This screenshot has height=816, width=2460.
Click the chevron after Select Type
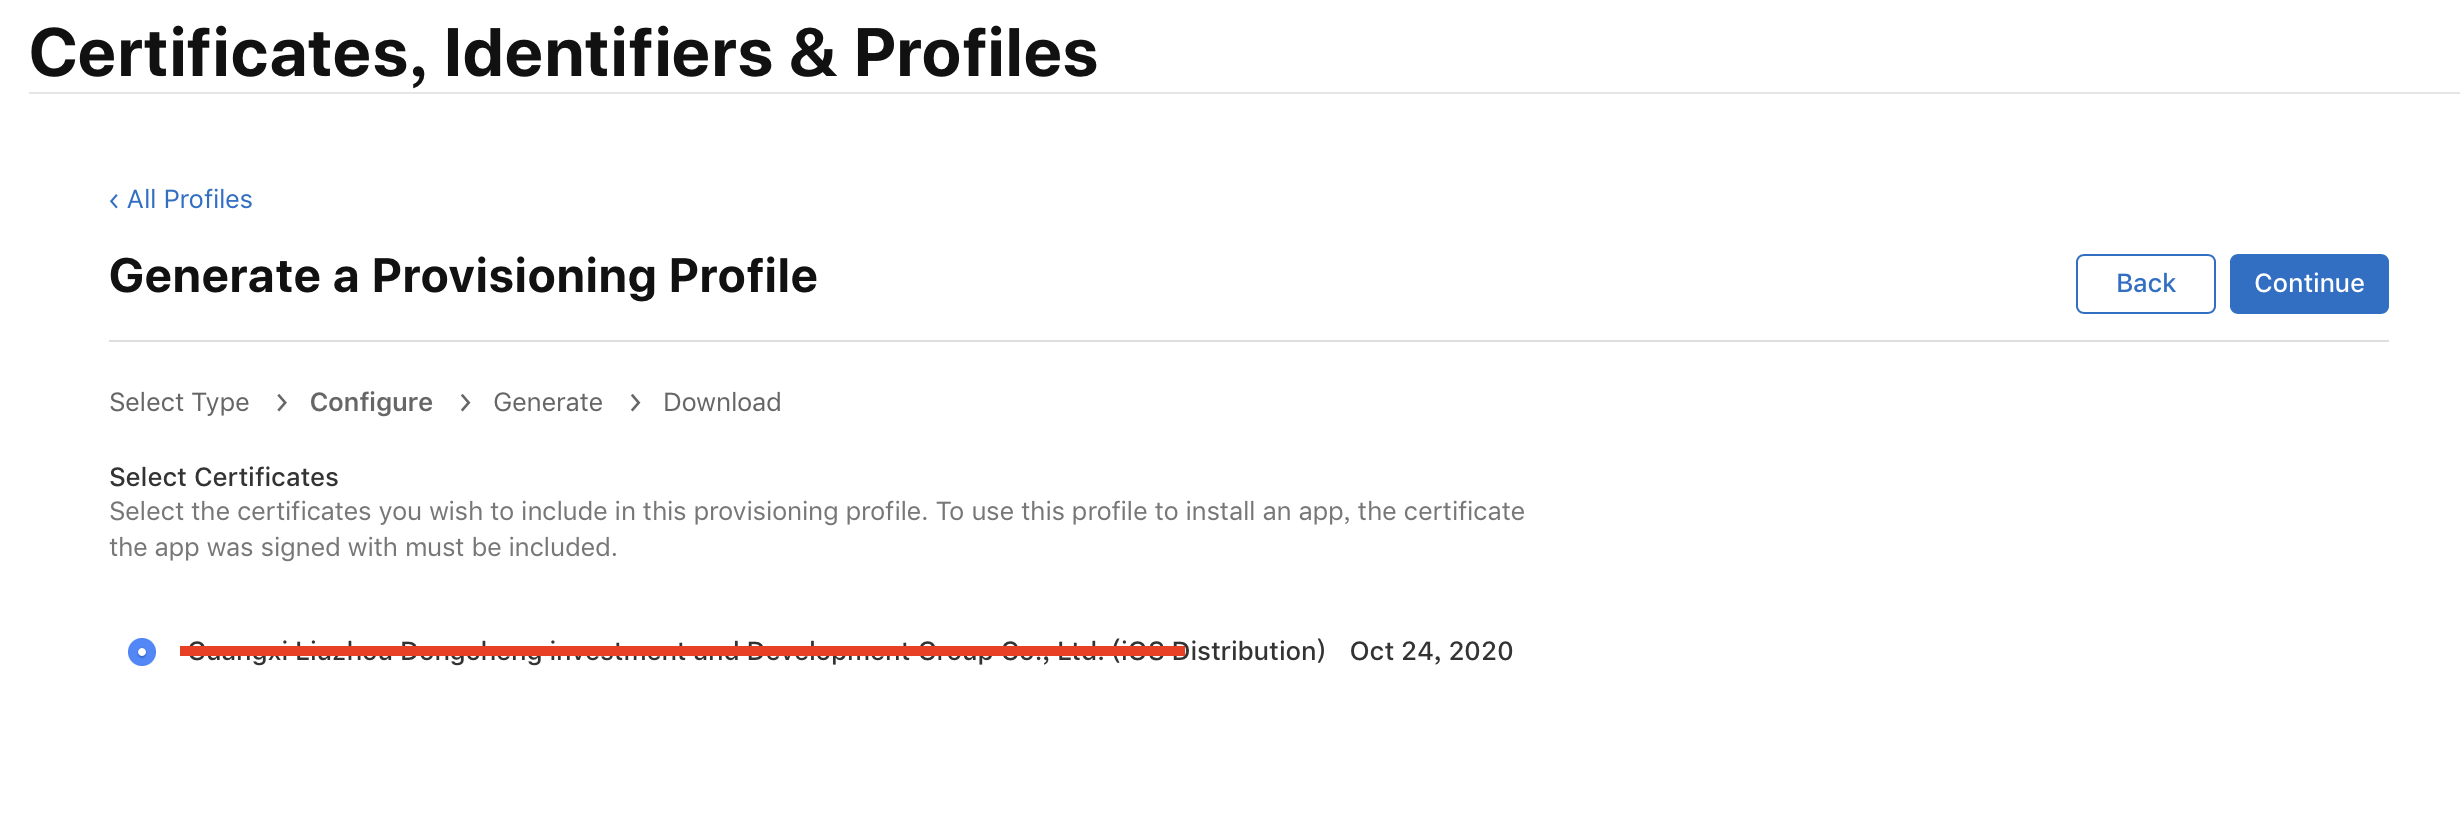click(282, 403)
